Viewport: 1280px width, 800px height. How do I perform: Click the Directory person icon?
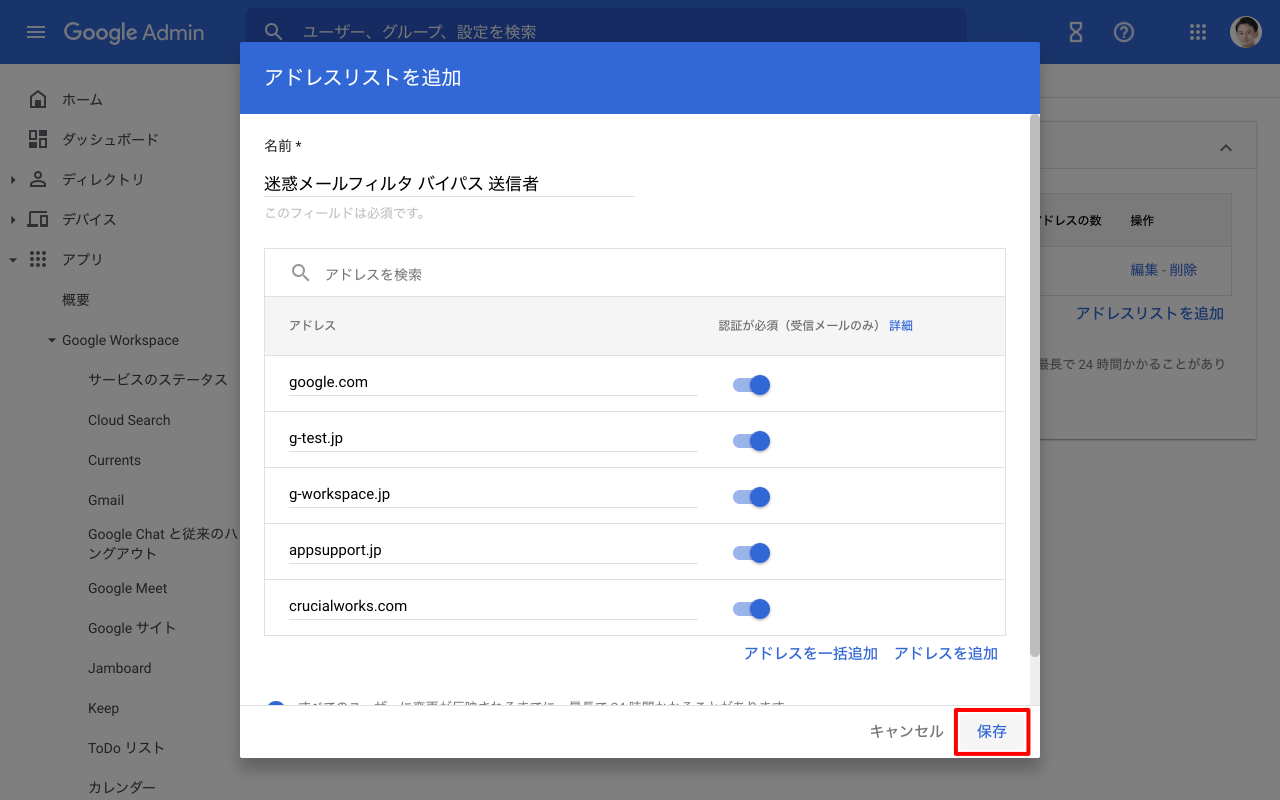coord(38,179)
